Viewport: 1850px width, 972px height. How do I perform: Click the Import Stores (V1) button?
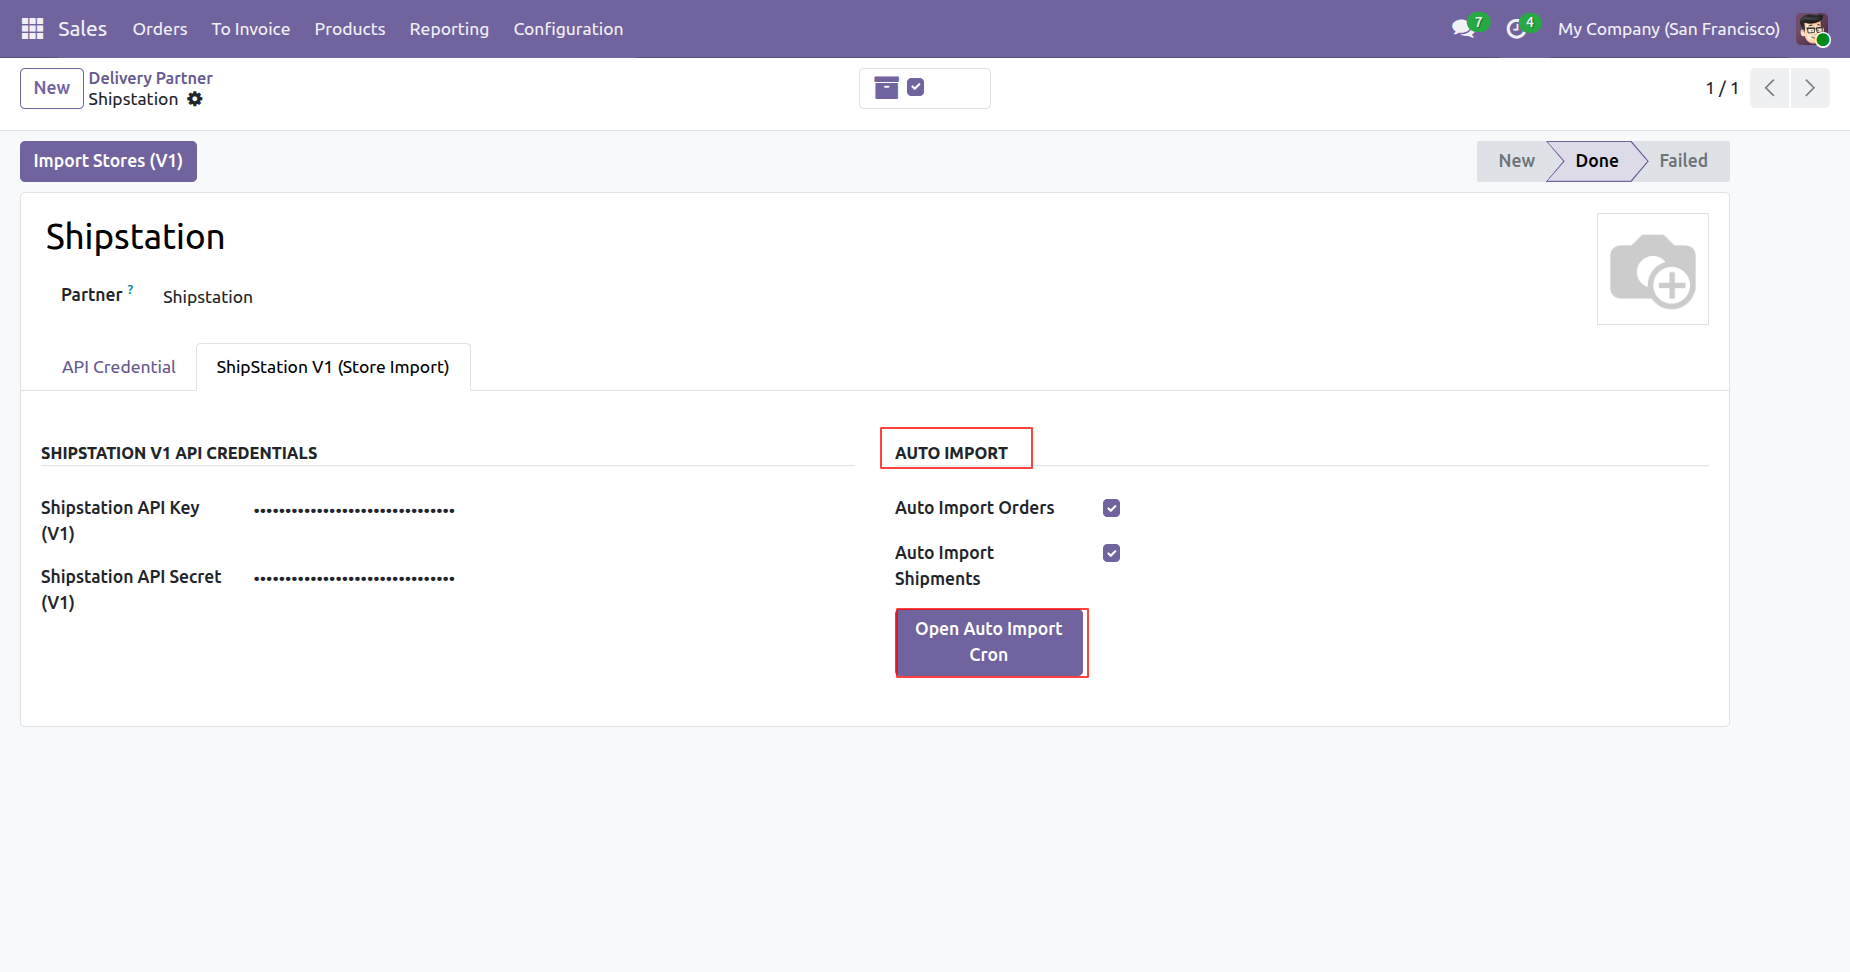(108, 161)
